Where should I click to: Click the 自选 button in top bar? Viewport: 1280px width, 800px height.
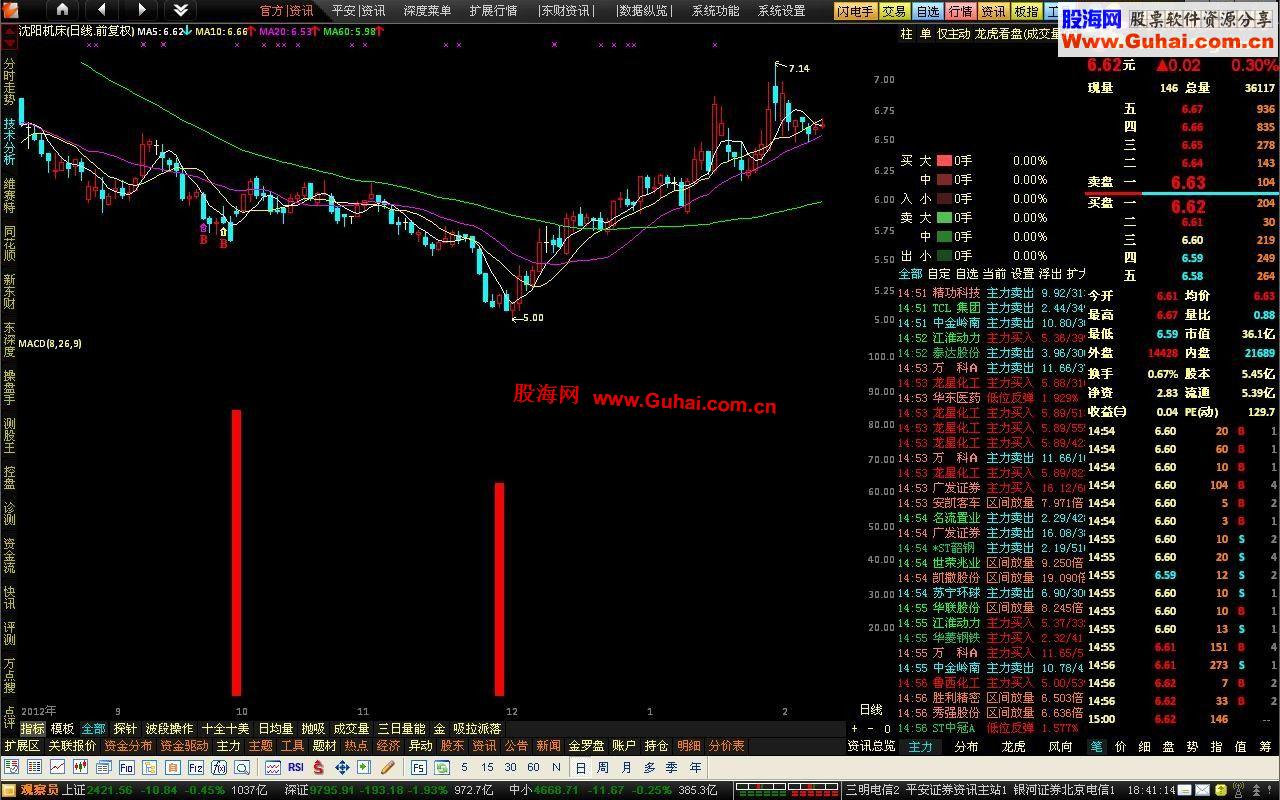coord(927,11)
